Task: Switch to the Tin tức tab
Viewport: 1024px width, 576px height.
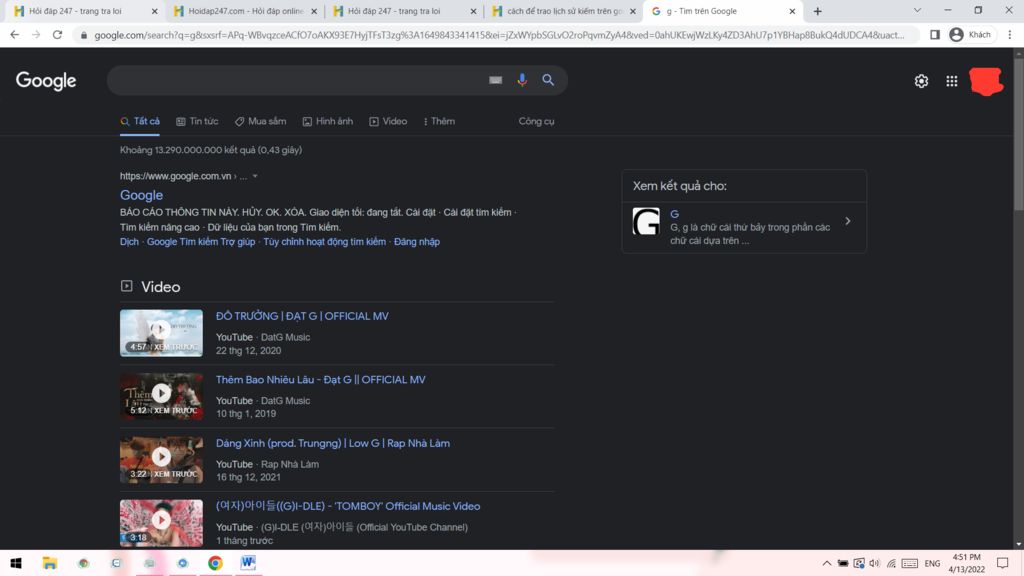Action: tap(197, 121)
